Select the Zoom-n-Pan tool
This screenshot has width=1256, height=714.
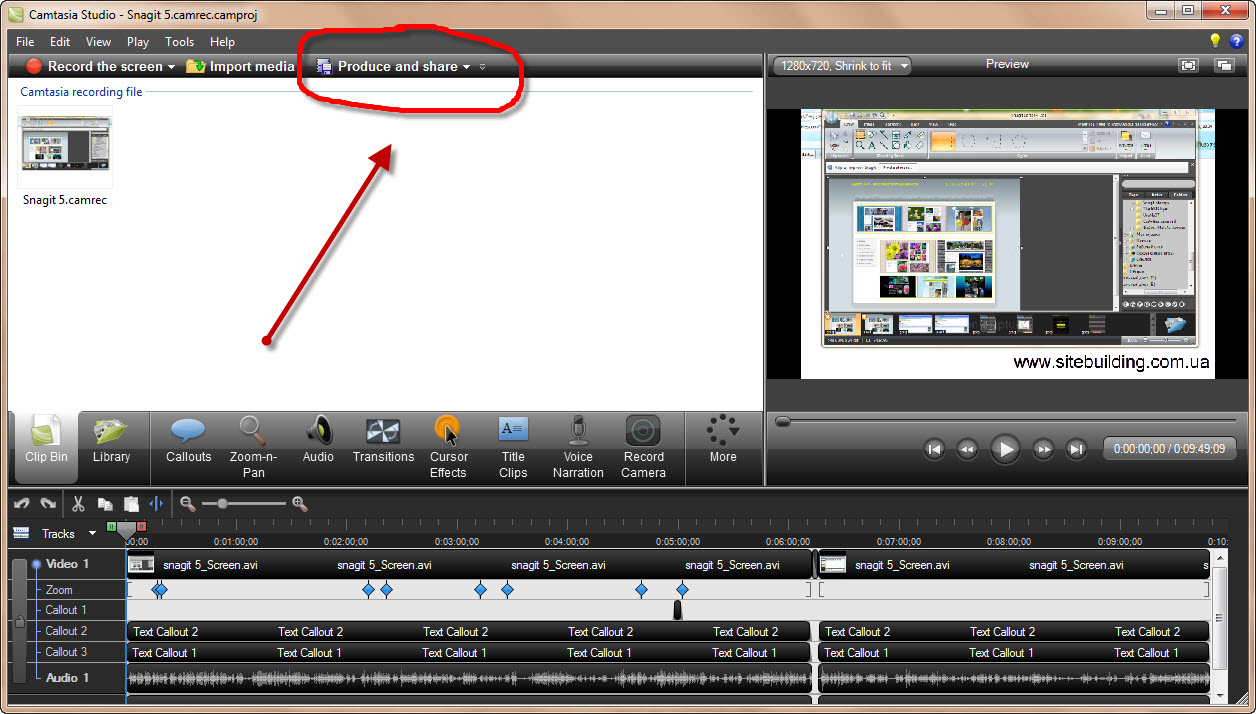pyautogui.click(x=253, y=448)
